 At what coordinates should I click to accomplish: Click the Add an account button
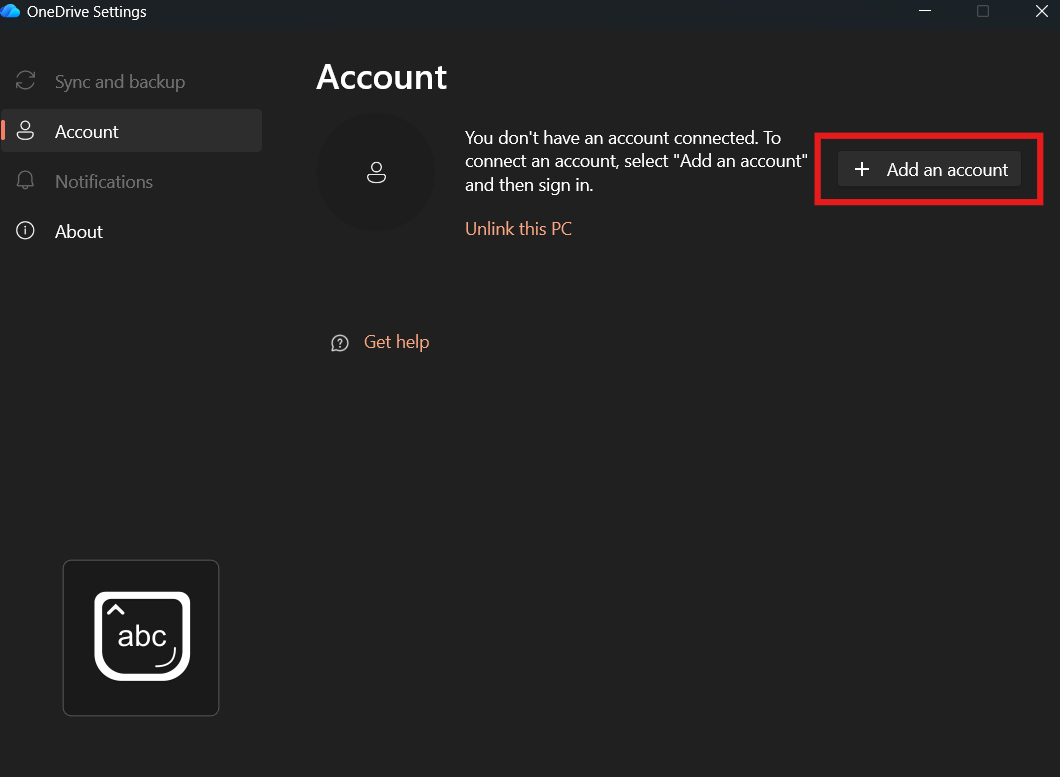929,169
